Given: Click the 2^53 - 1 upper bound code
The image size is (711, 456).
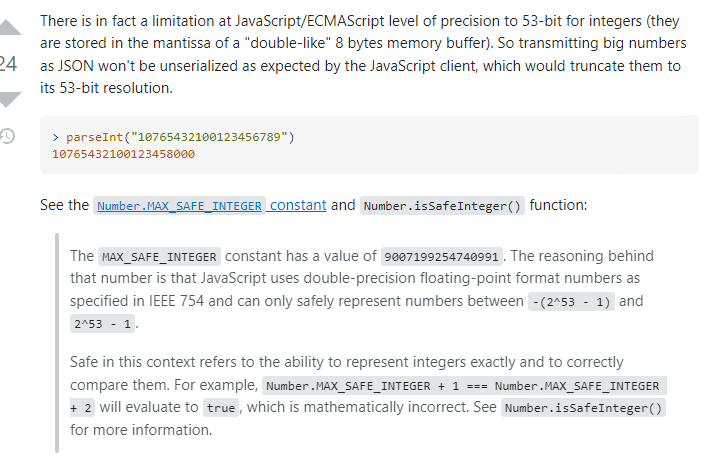Looking at the screenshot, I should click(x=103, y=323).
